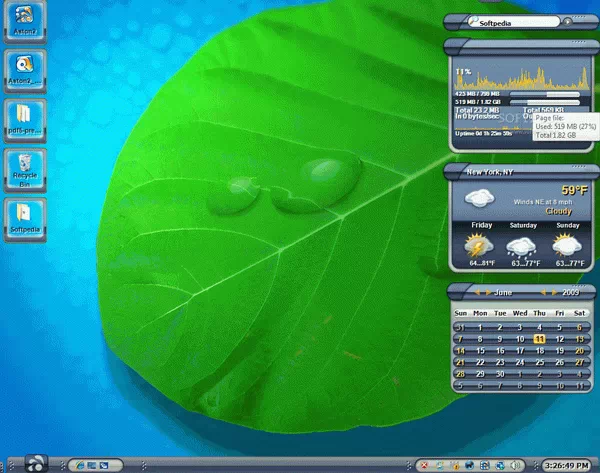Image resolution: width=600 pixels, height=473 pixels.
Task: Click the Uptime text in system monitor
Action: [x=484, y=134]
